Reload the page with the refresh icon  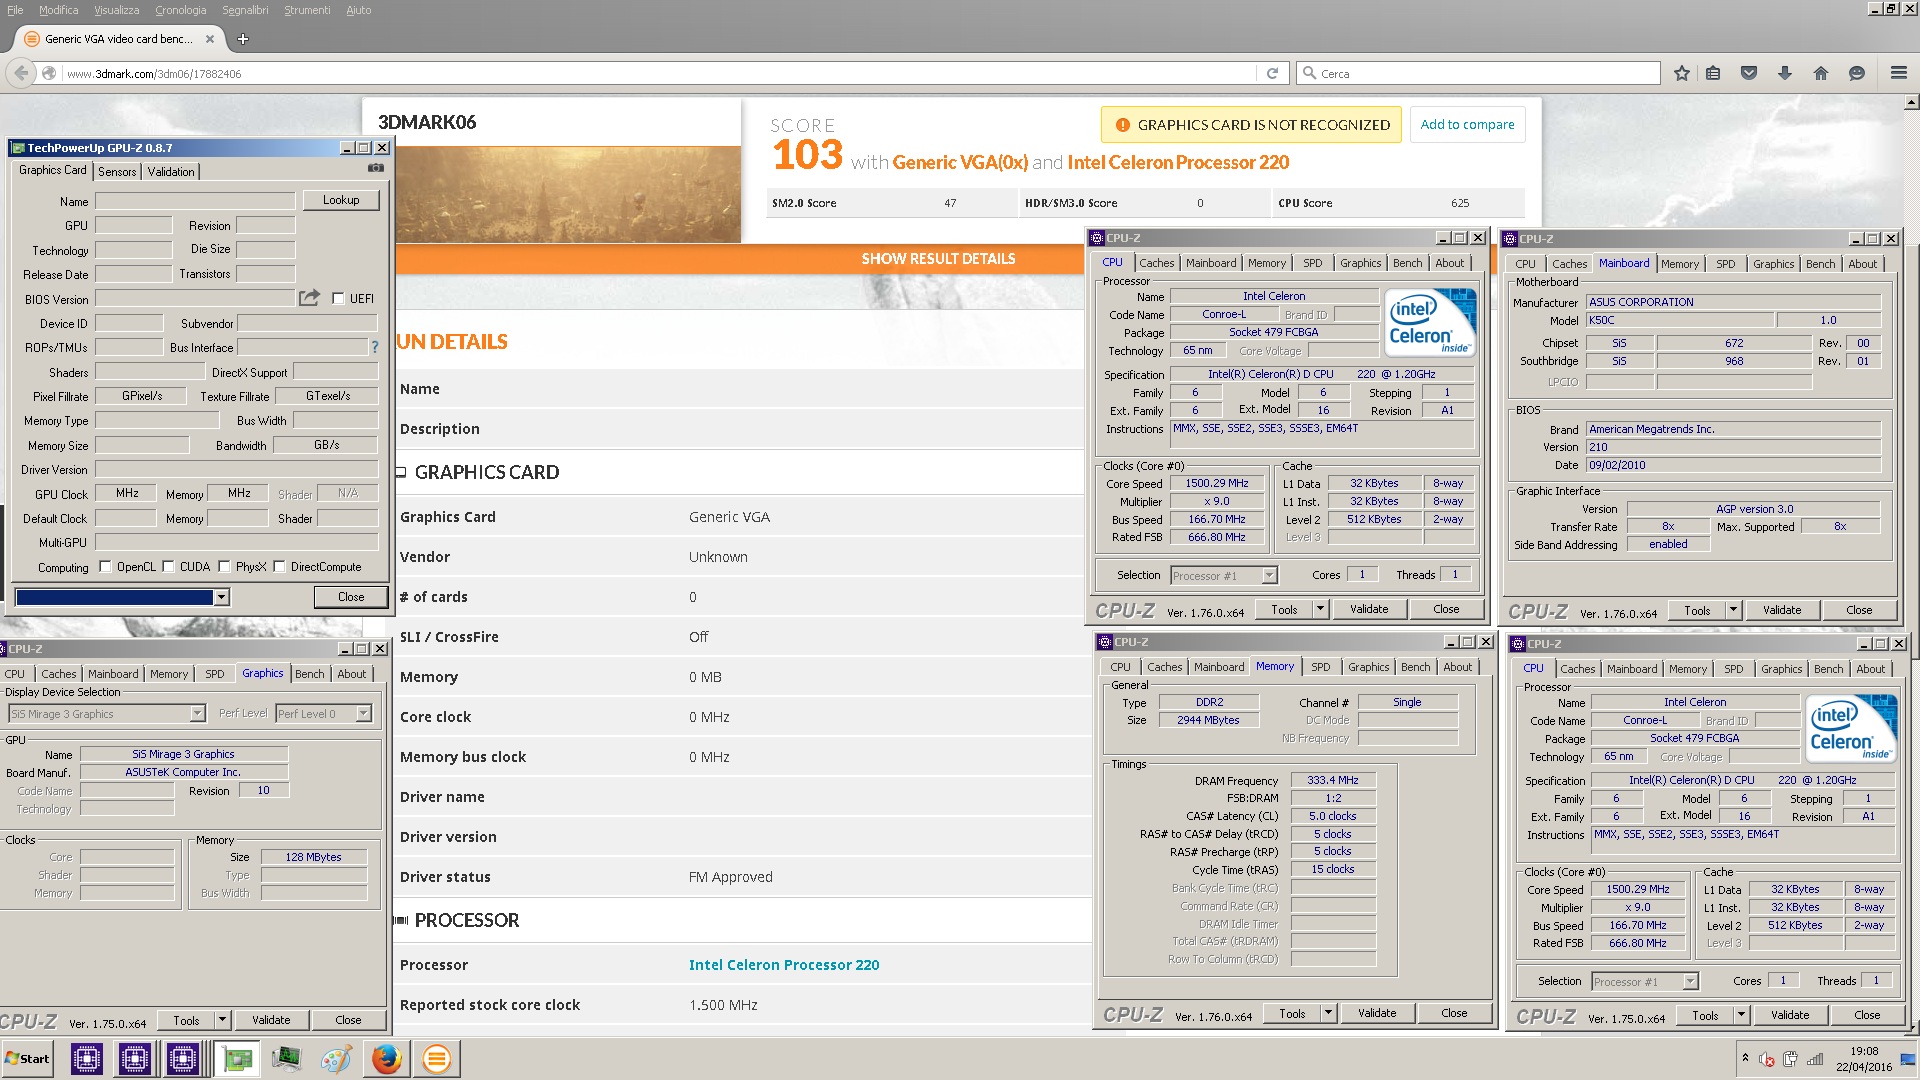pos(1272,73)
